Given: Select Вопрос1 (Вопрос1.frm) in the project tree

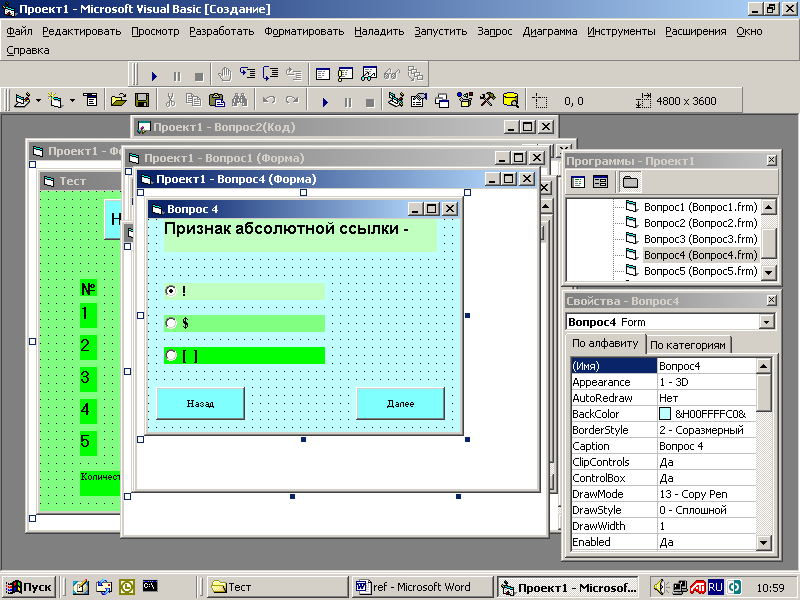Looking at the screenshot, I should (x=700, y=207).
